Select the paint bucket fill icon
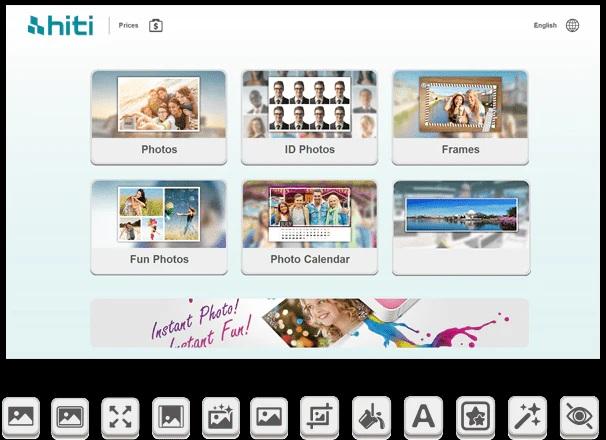606x440 pixels. pos(371,417)
